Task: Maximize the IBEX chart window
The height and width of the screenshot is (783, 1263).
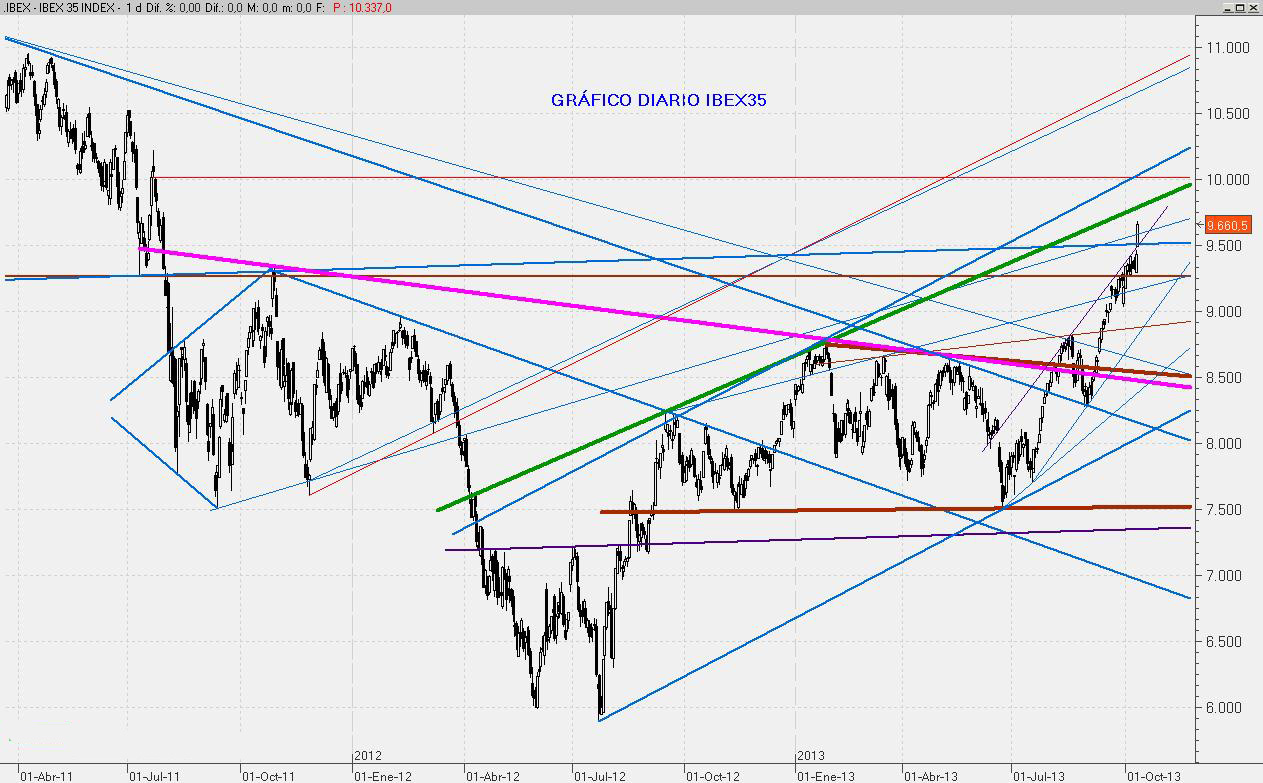Action: point(1240,7)
